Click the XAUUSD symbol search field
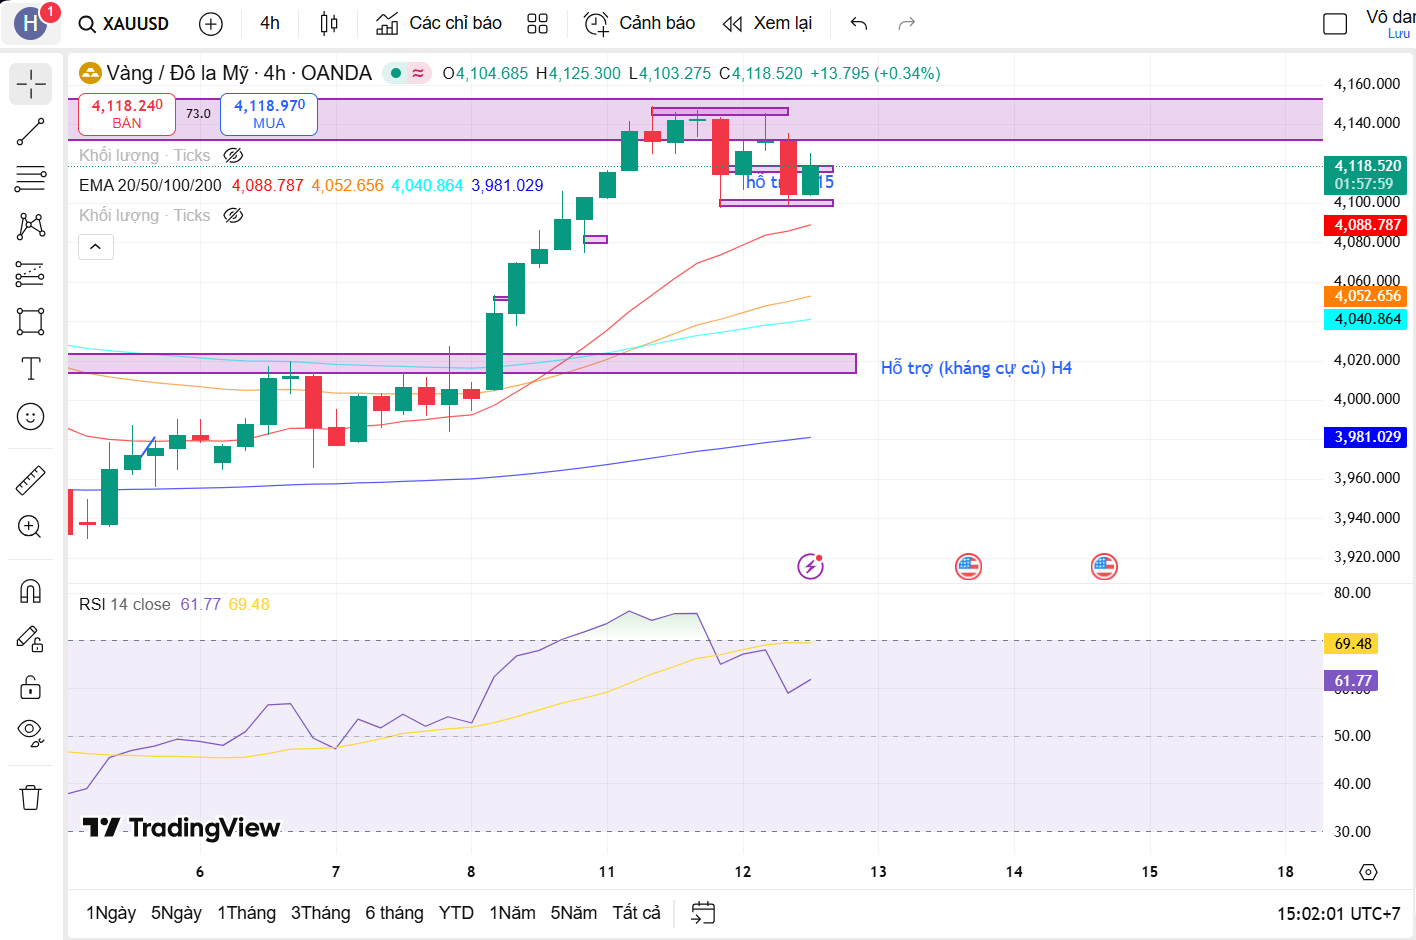The image size is (1416, 940). coord(125,24)
